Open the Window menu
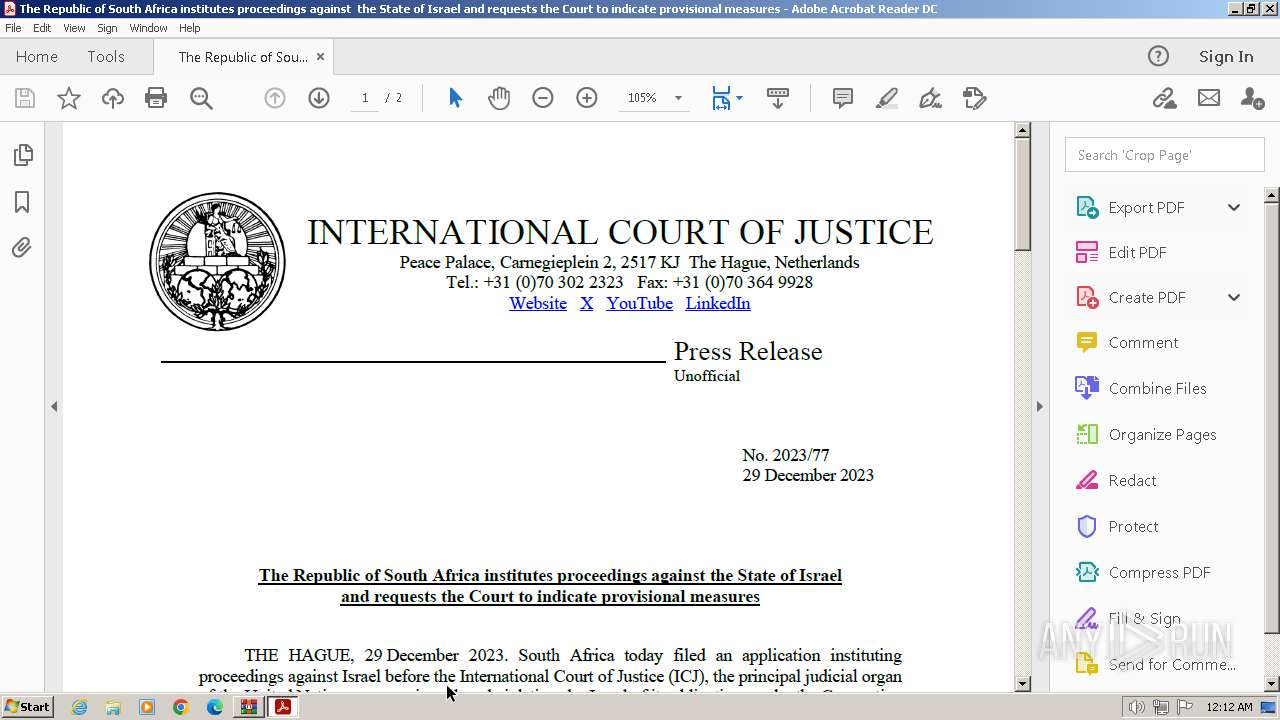The image size is (1280, 720). pos(148,28)
